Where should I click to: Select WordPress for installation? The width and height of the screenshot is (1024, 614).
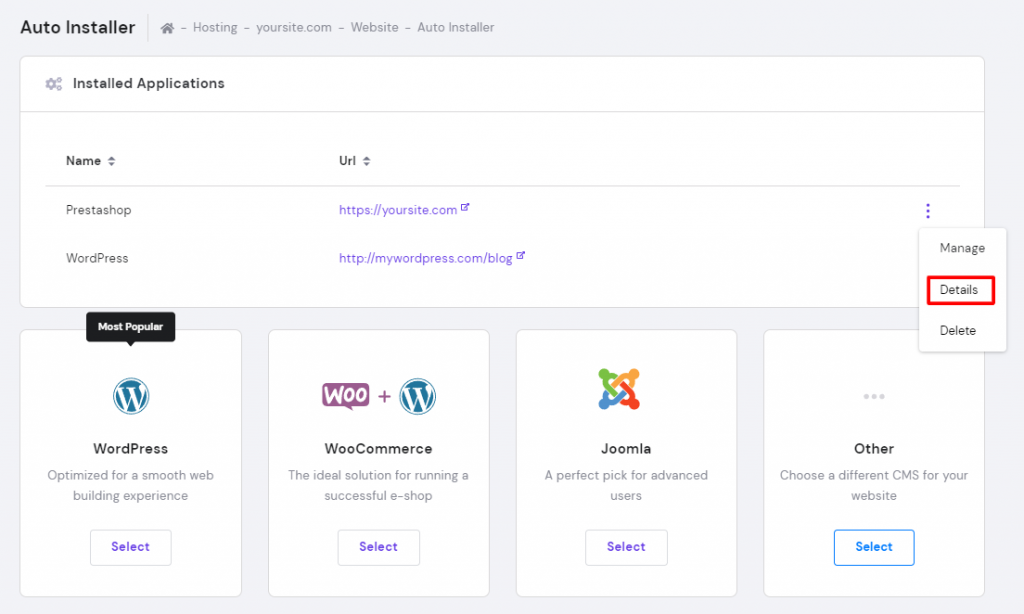[x=130, y=547]
